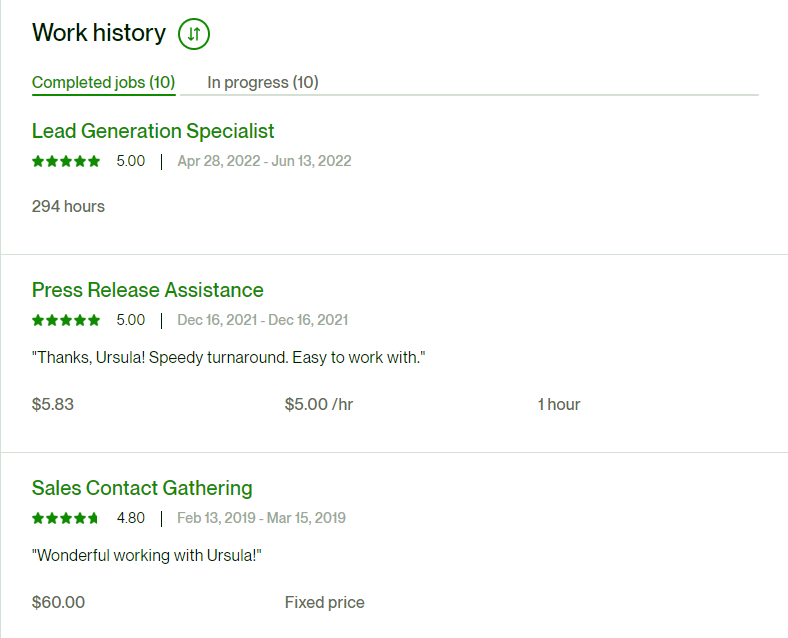
Task: Click the star rating under Press Release Assistance
Action: click(66, 320)
